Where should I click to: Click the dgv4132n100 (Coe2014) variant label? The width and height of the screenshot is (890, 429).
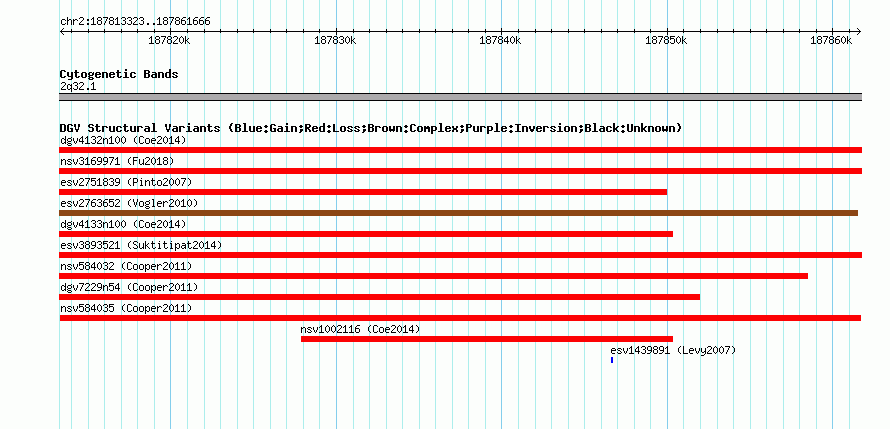pos(123,140)
